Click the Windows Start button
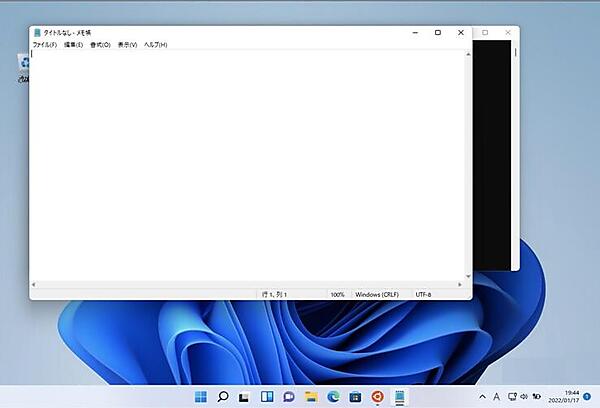This screenshot has width=600, height=408. pos(201,397)
